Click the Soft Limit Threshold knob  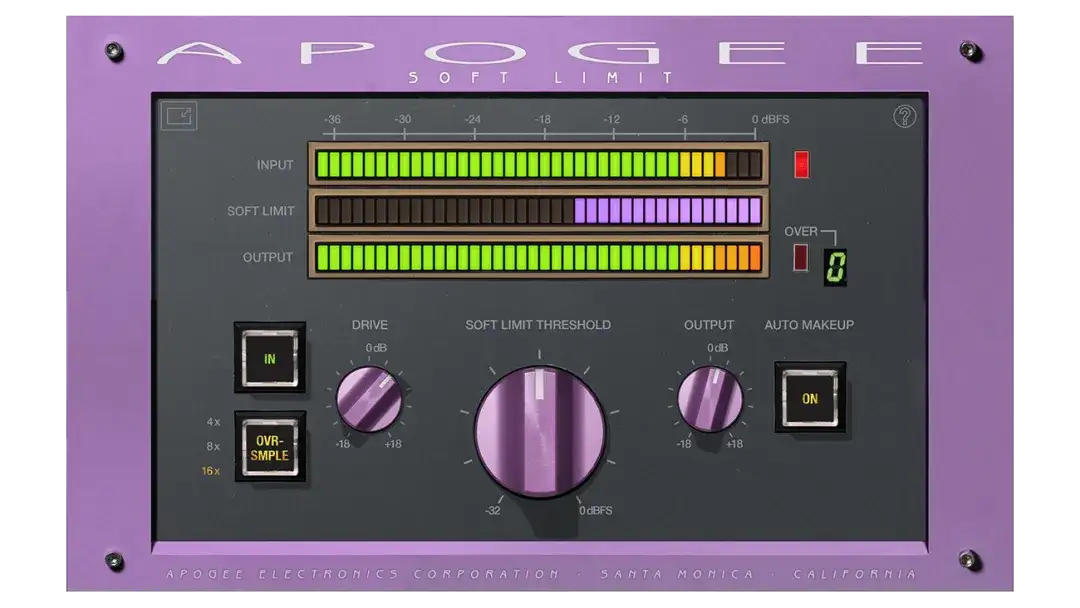(x=540, y=432)
